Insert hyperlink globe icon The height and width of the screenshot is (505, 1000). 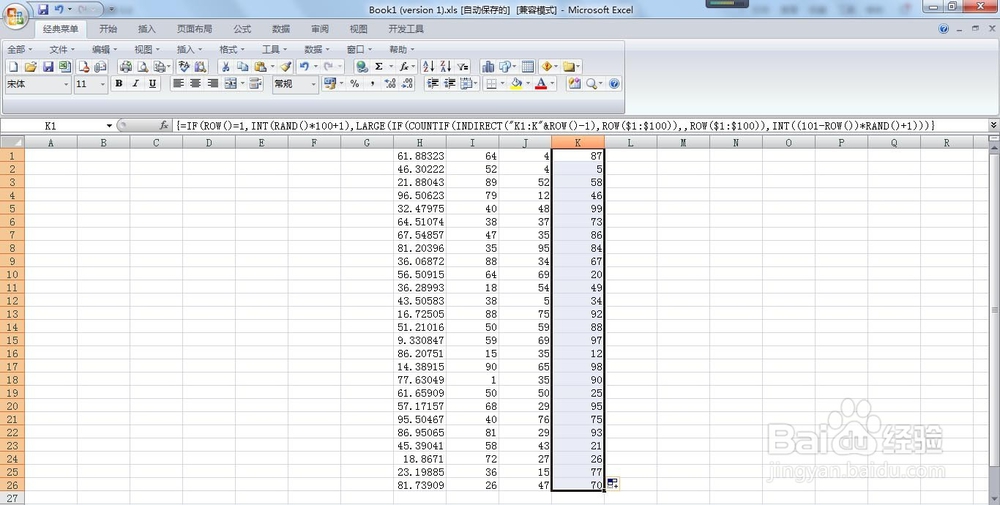point(362,66)
